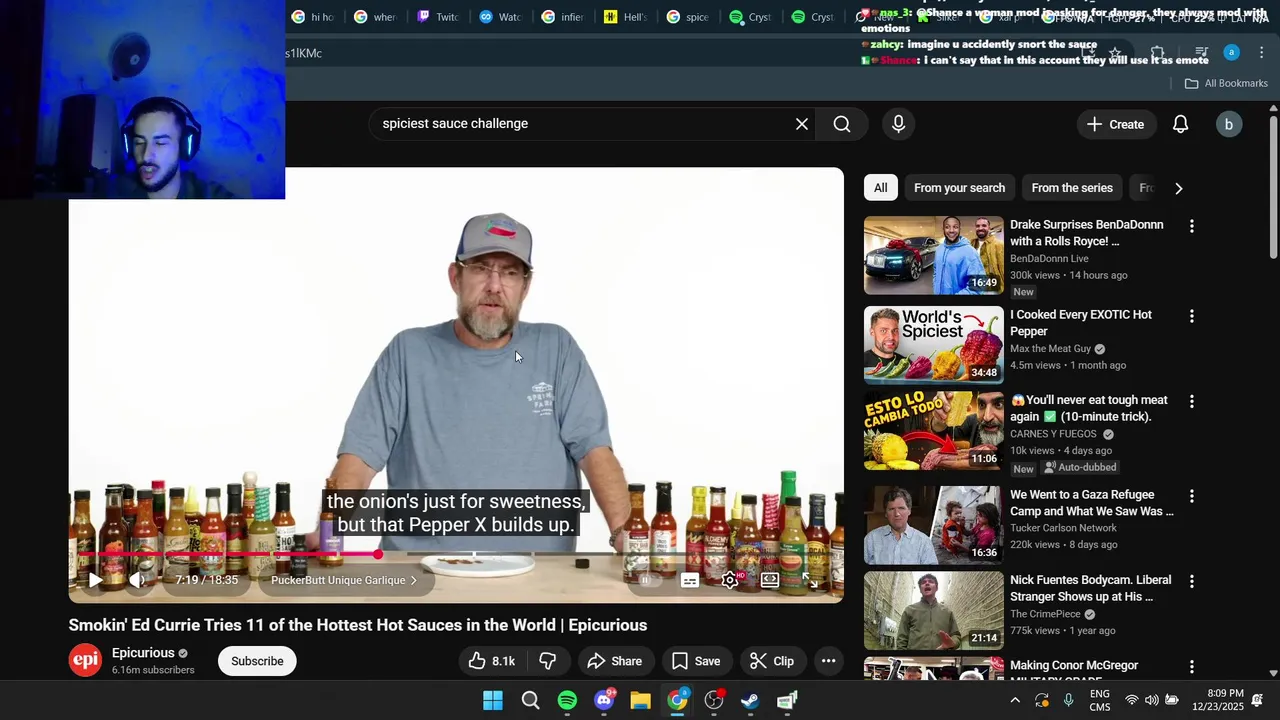1280x720 pixels.
Task: Open options menu for Drake Surprises BenDaDonnn video
Action: [x=1191, y=227]
